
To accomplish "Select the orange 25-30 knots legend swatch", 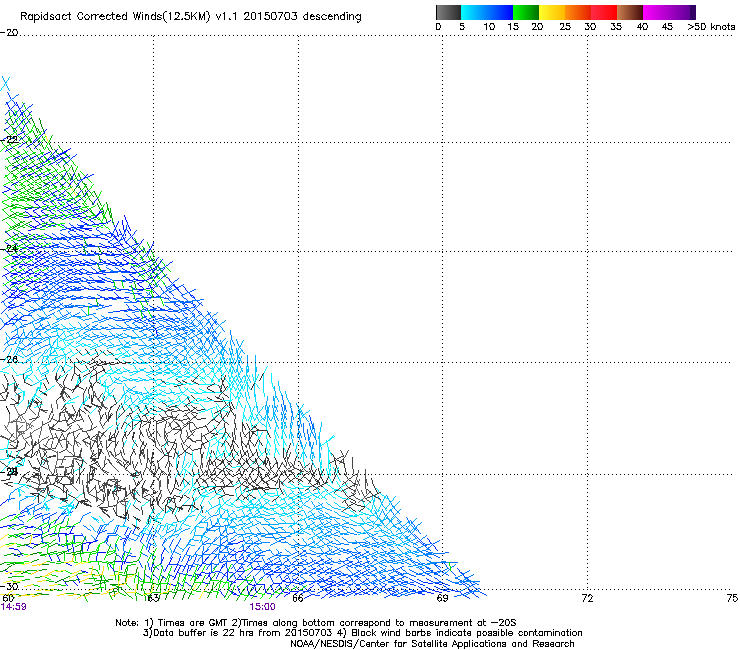I will 578,12.
